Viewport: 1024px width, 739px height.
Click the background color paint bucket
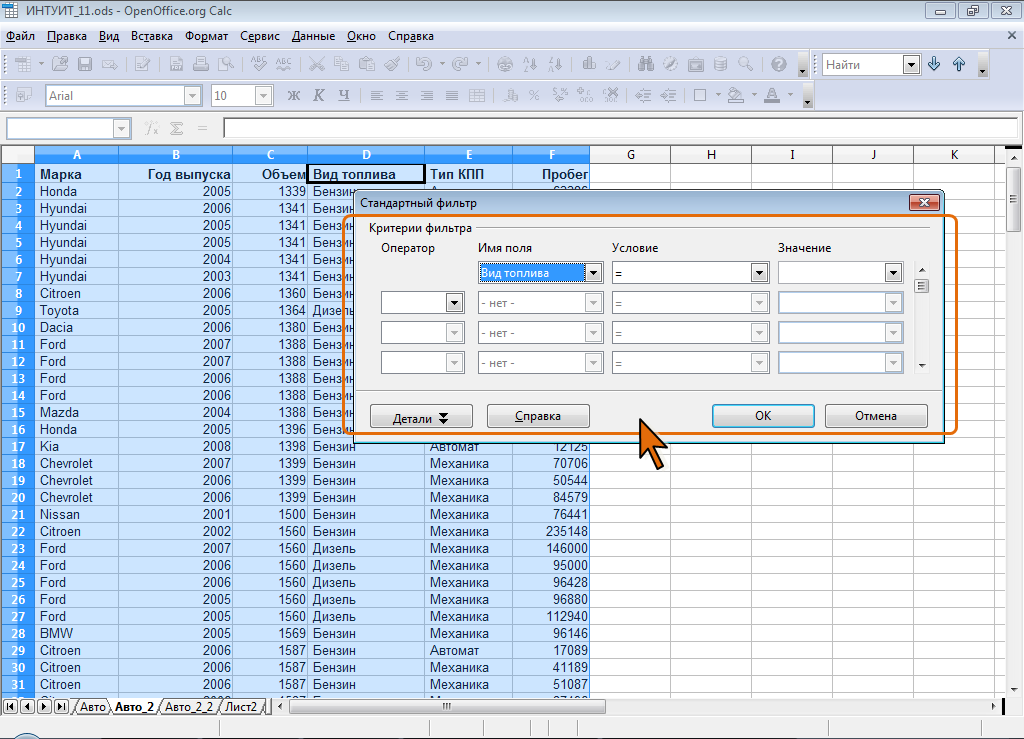pos(735,95)
